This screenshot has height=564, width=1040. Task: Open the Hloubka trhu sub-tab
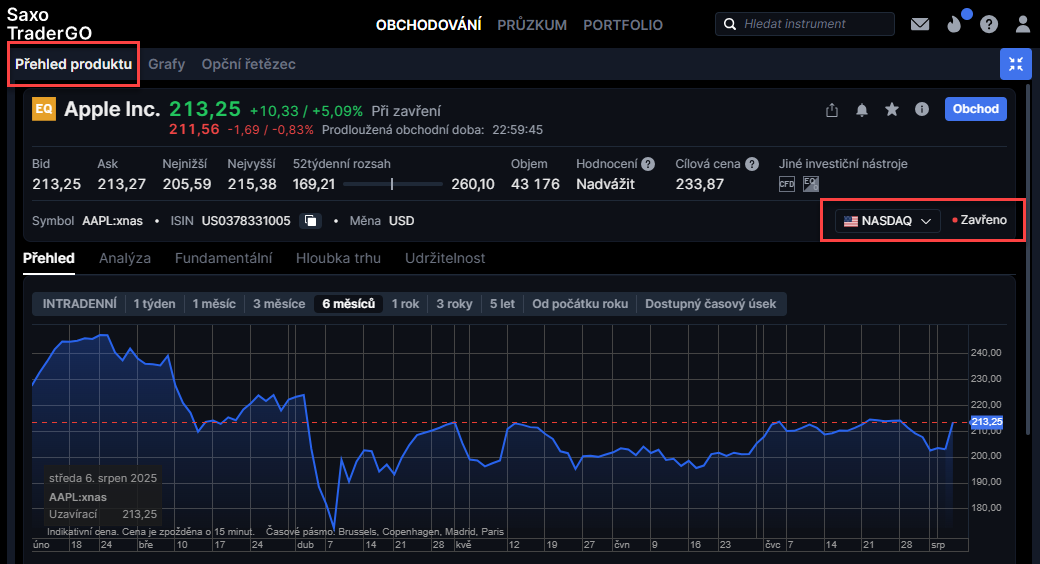(338, 258)
